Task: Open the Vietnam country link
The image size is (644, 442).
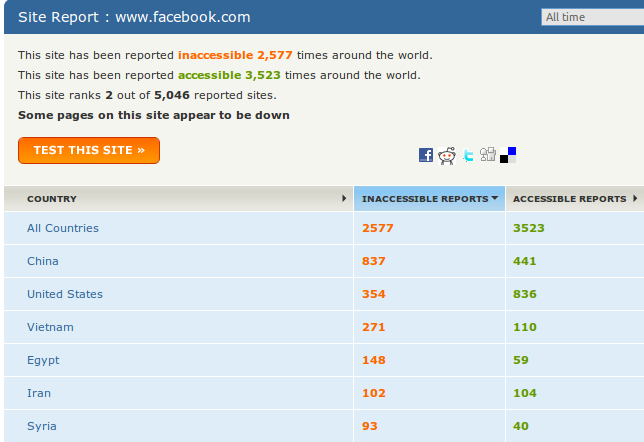Action: pyautogui.click(x=50, y=327)
